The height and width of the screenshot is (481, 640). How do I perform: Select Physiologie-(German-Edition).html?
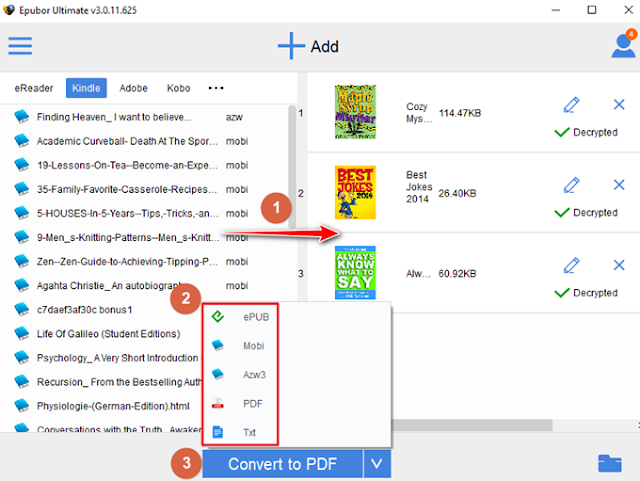tap(113, 406)
